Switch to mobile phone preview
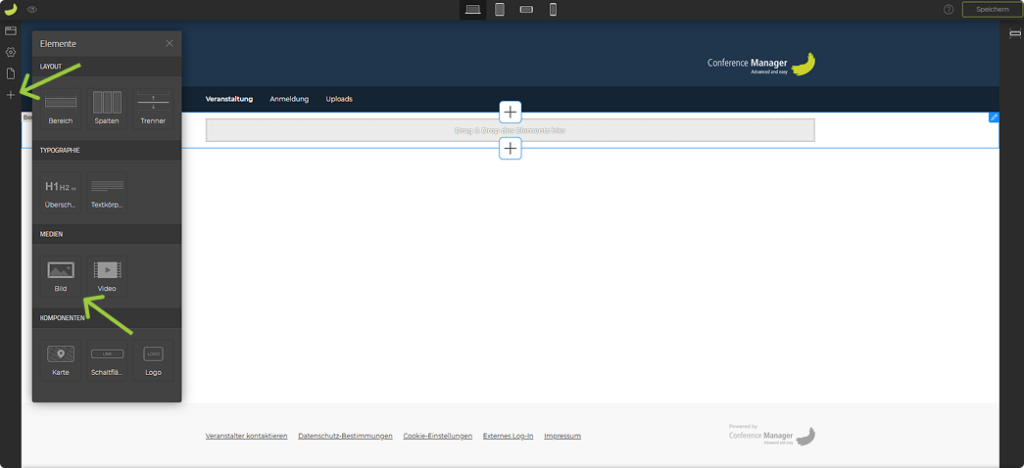This screenshot has height=468, width=1024. pyautogui.click(x=553, y=10)
